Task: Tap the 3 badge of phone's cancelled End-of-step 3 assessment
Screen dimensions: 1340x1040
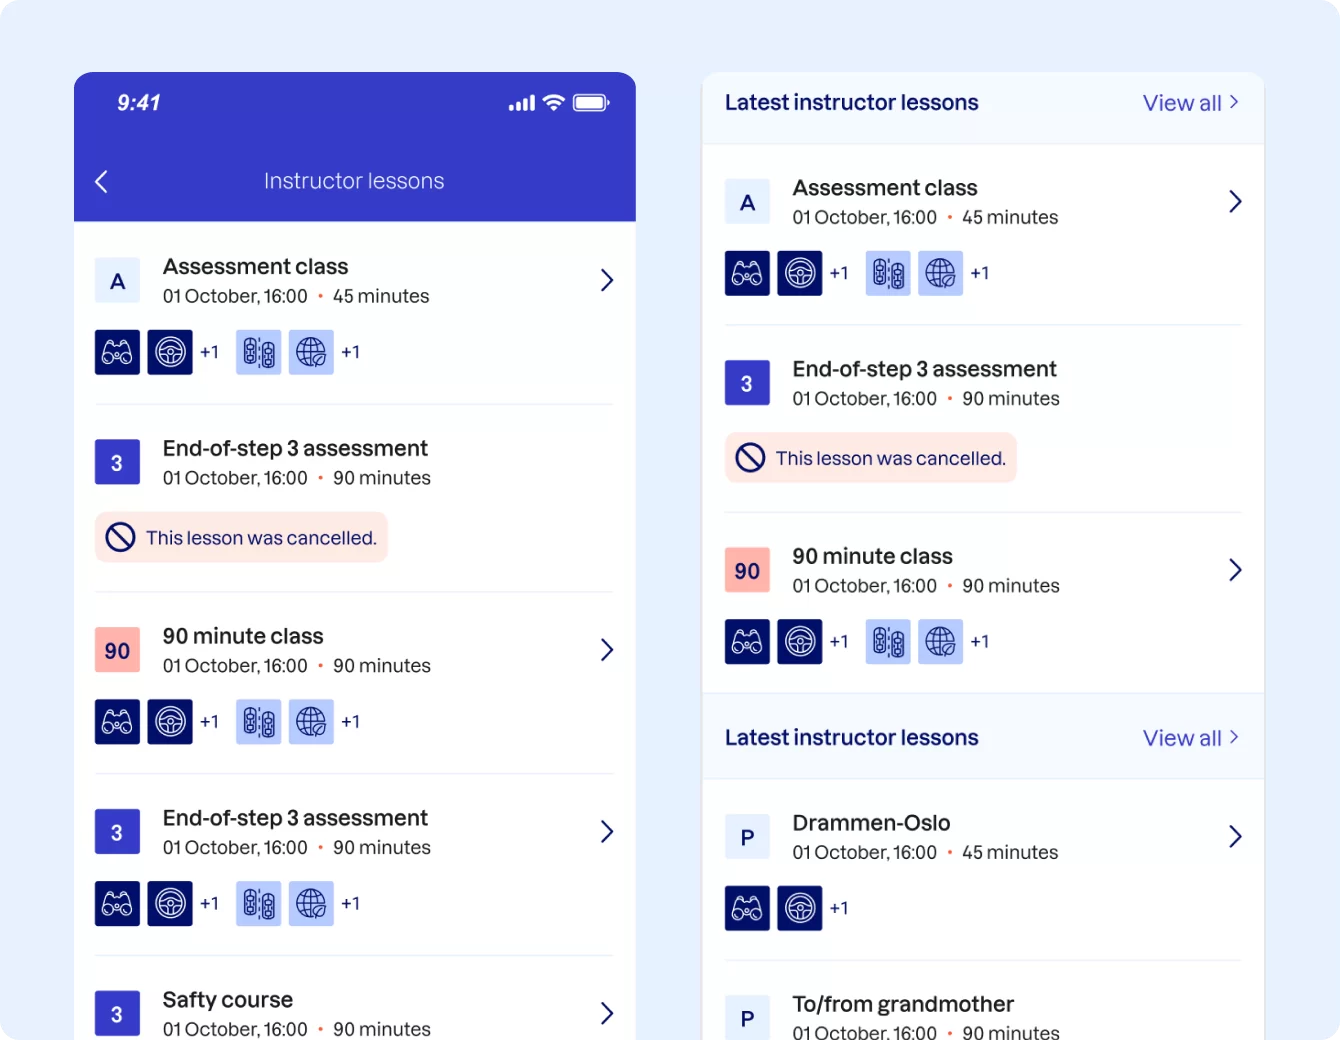Action: click(x=117, y=463)
